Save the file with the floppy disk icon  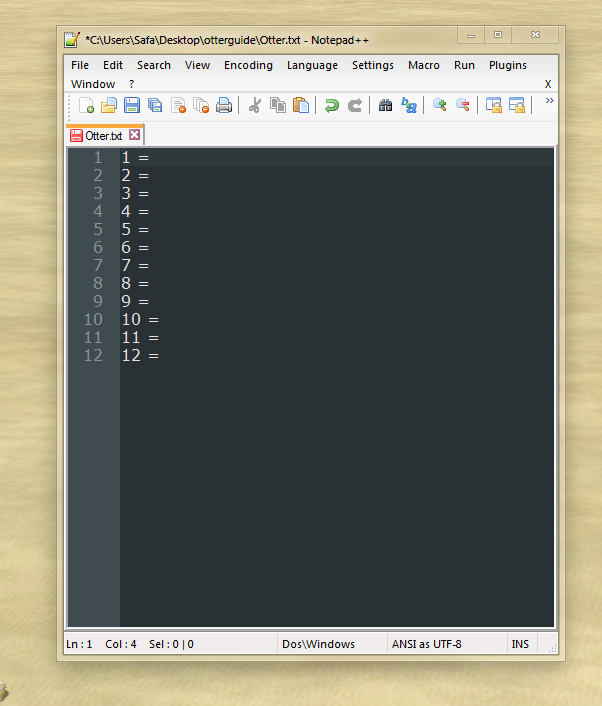(x=131, y=105)
